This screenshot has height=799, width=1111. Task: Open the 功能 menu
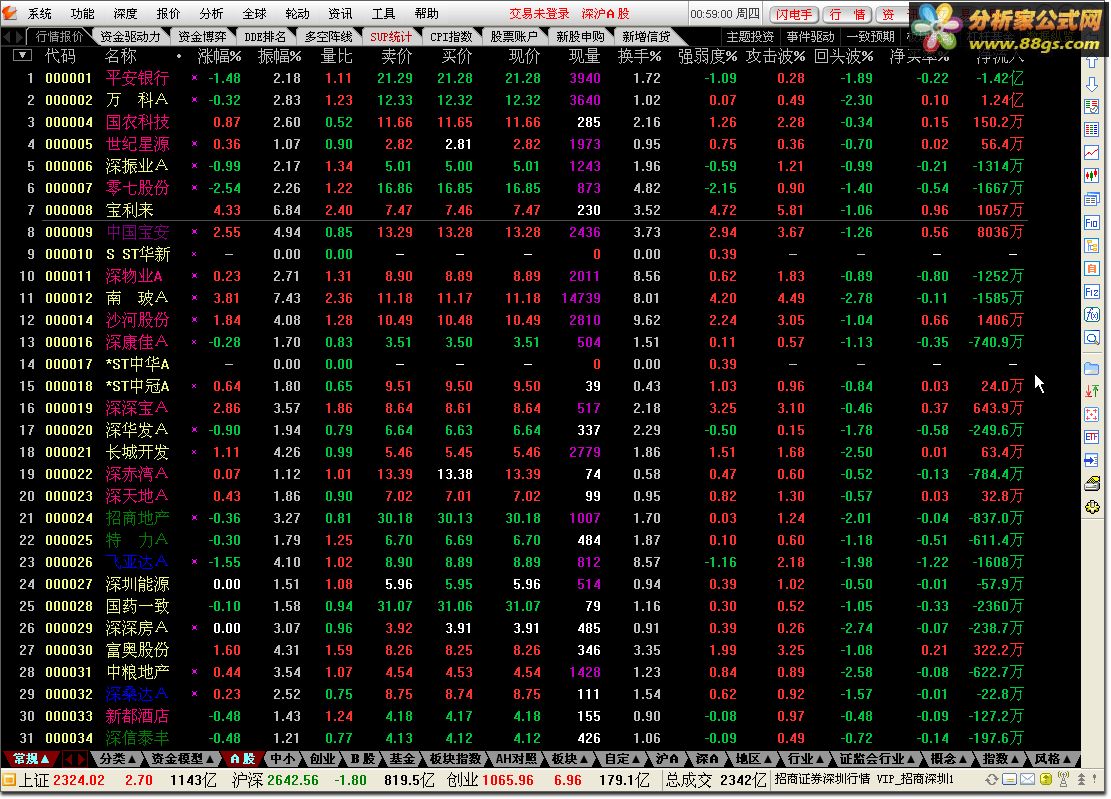click(82, 13)
